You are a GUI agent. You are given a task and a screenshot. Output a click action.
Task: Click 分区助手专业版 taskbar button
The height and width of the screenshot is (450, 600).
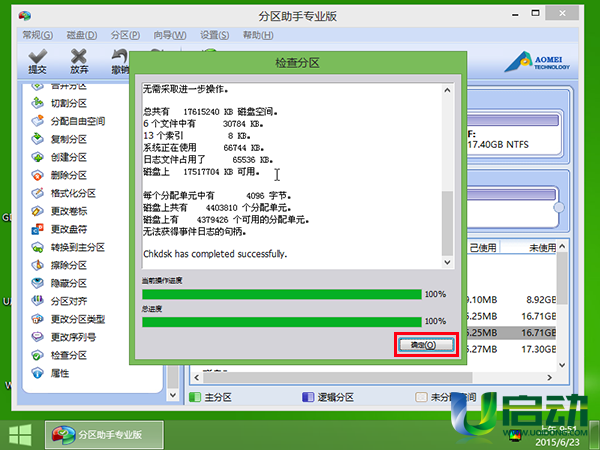click(104, 435)
